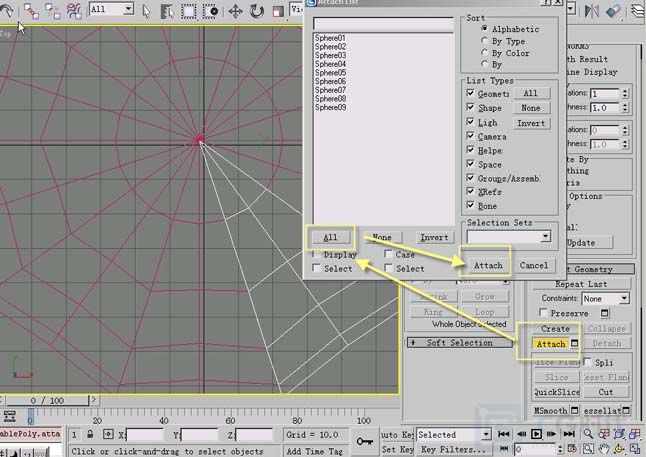The height and width of the screenshot is (457, 646).
Task: Open the selection filter All dropdown
Action: 129,9
